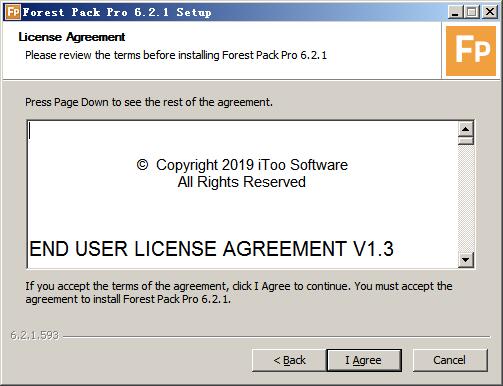Image resolution: width=503 pixels, height=386 pixels.
Task: Click the small Fp icon in the title bar
Action: (13, 12)
